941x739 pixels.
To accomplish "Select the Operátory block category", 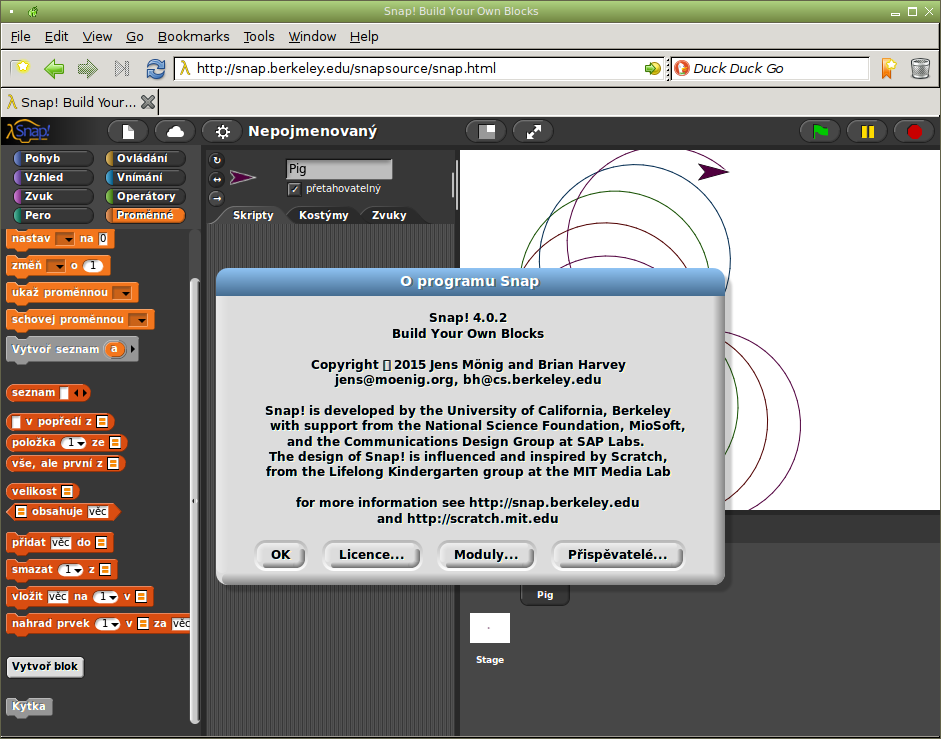I will pyautogui.click(x=145, y=196).
